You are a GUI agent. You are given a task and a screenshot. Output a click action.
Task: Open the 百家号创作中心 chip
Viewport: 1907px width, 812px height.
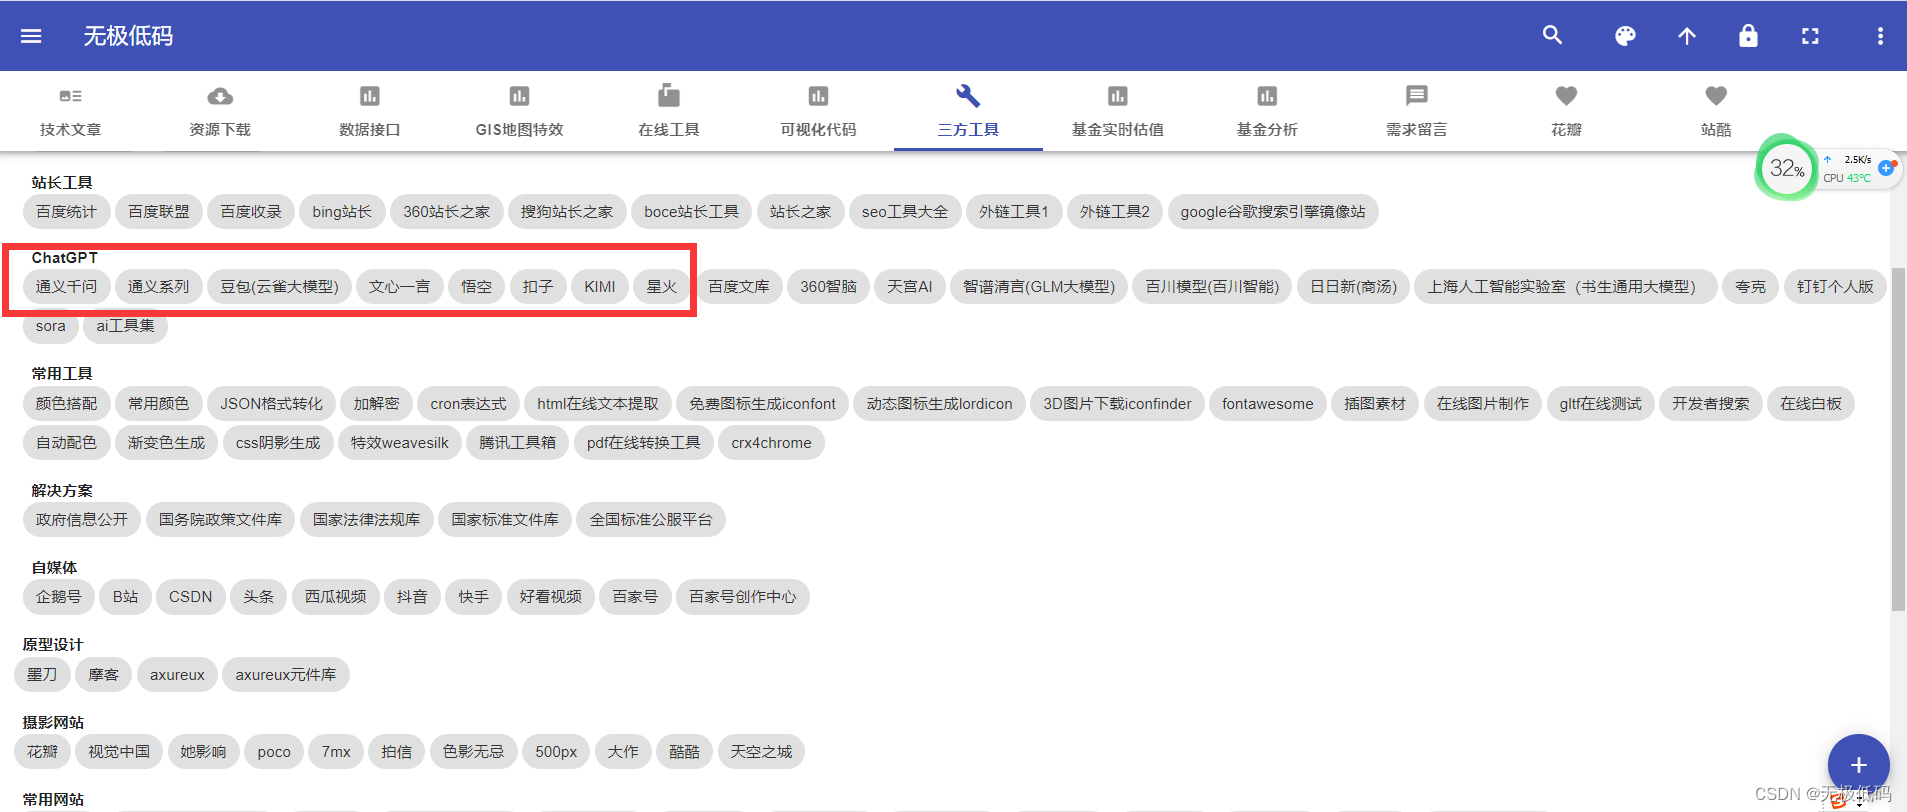tap(743, 597)
